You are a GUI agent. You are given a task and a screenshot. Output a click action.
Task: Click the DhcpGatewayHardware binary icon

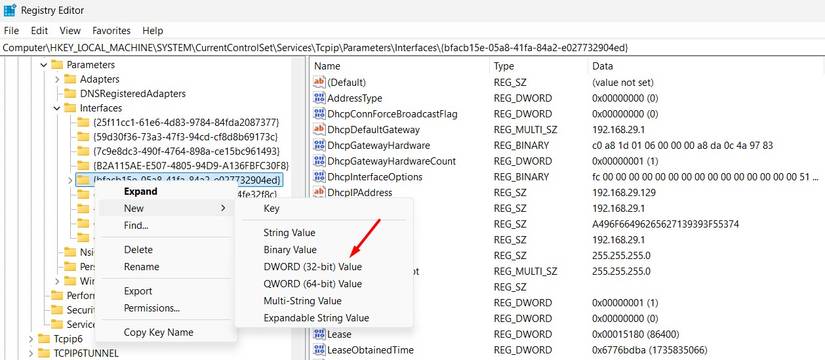coord(319,145)
